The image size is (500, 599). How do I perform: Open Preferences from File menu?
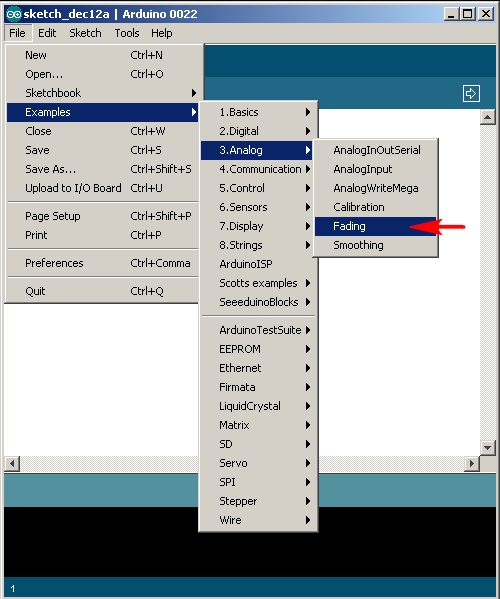point(102,263)
